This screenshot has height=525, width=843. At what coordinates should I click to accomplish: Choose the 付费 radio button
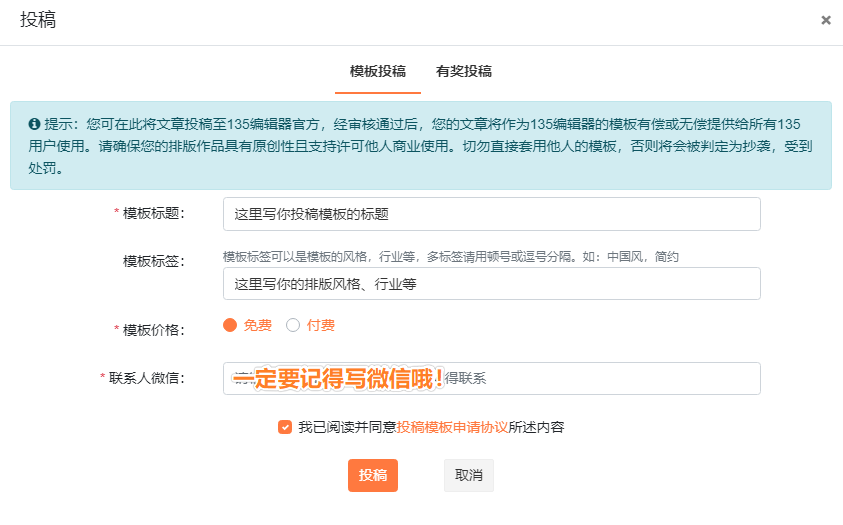click(293, 325)
